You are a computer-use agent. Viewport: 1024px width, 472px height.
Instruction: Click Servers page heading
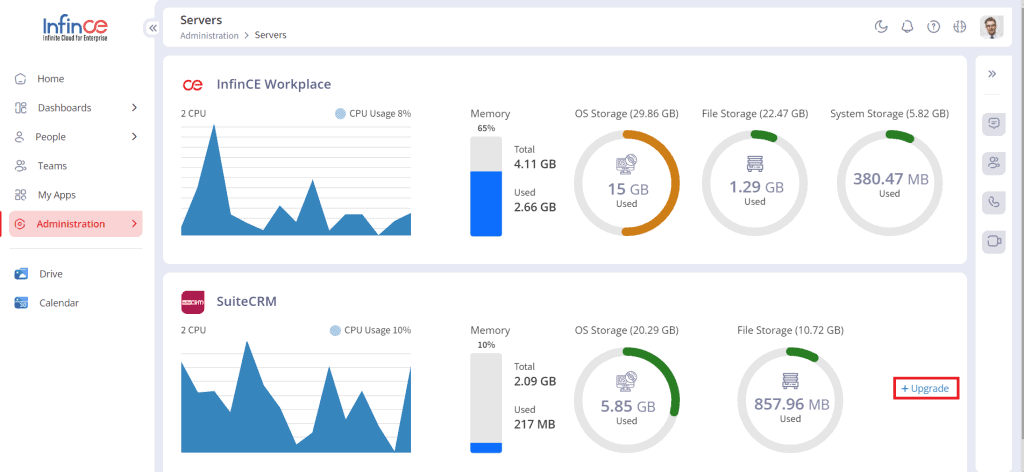(x=201, y=20)
